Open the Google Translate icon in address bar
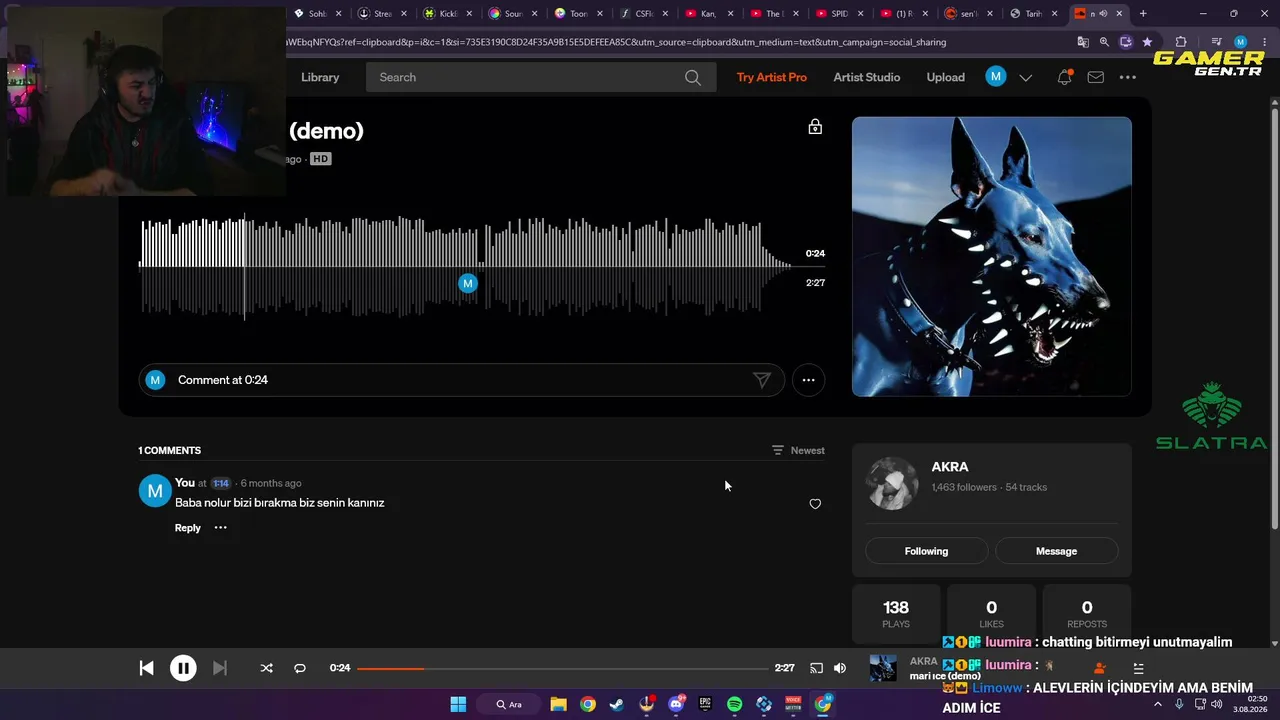Viewport: 1280px width, 720px height. pyautogui.click(x=1083, y=42)
